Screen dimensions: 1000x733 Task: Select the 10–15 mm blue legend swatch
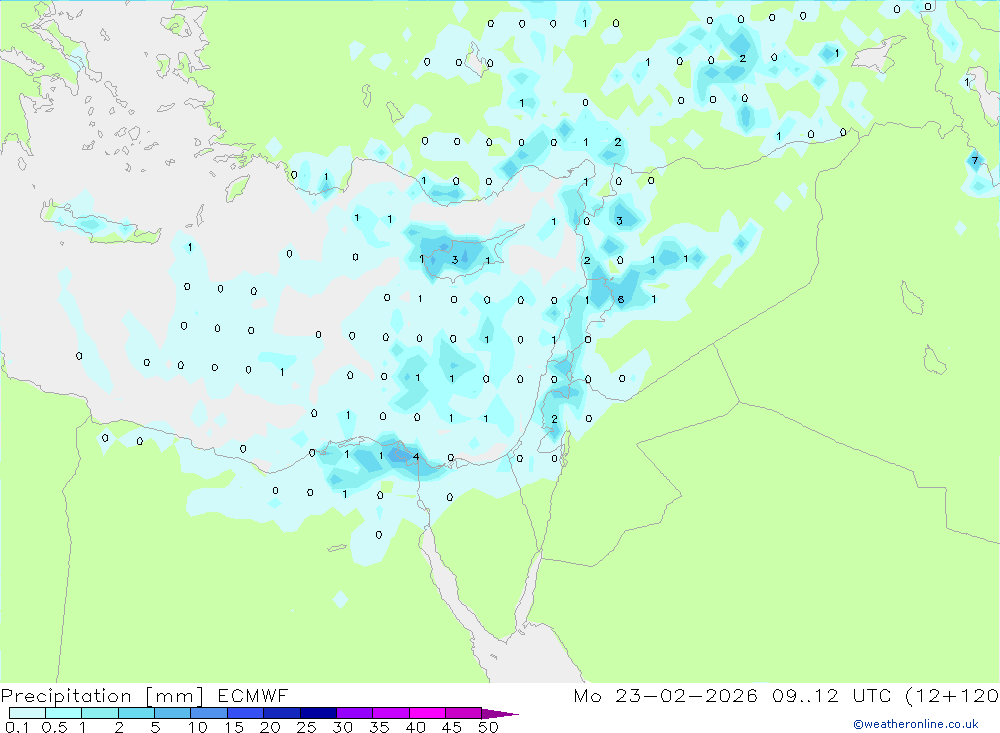(x=209, y=713)
